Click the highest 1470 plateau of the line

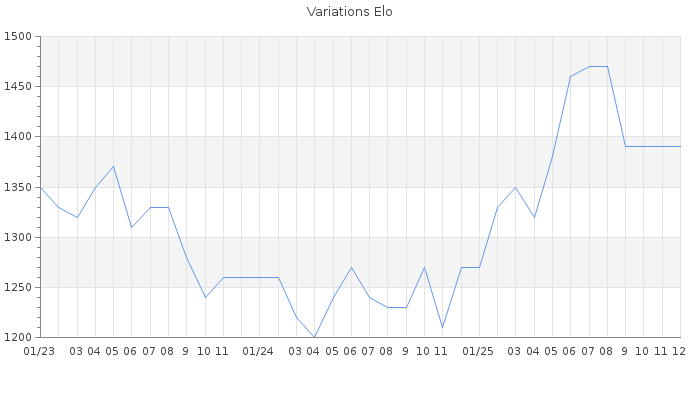pyautogui.click(x=598, y=67)
